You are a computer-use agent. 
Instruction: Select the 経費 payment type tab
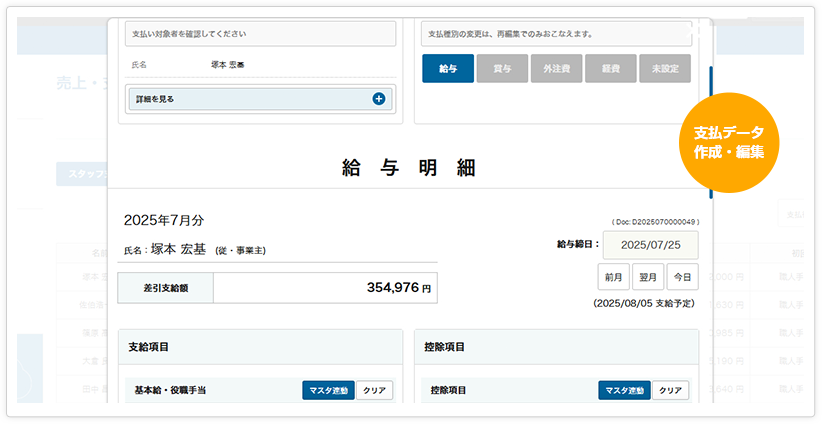pos(611,69)
